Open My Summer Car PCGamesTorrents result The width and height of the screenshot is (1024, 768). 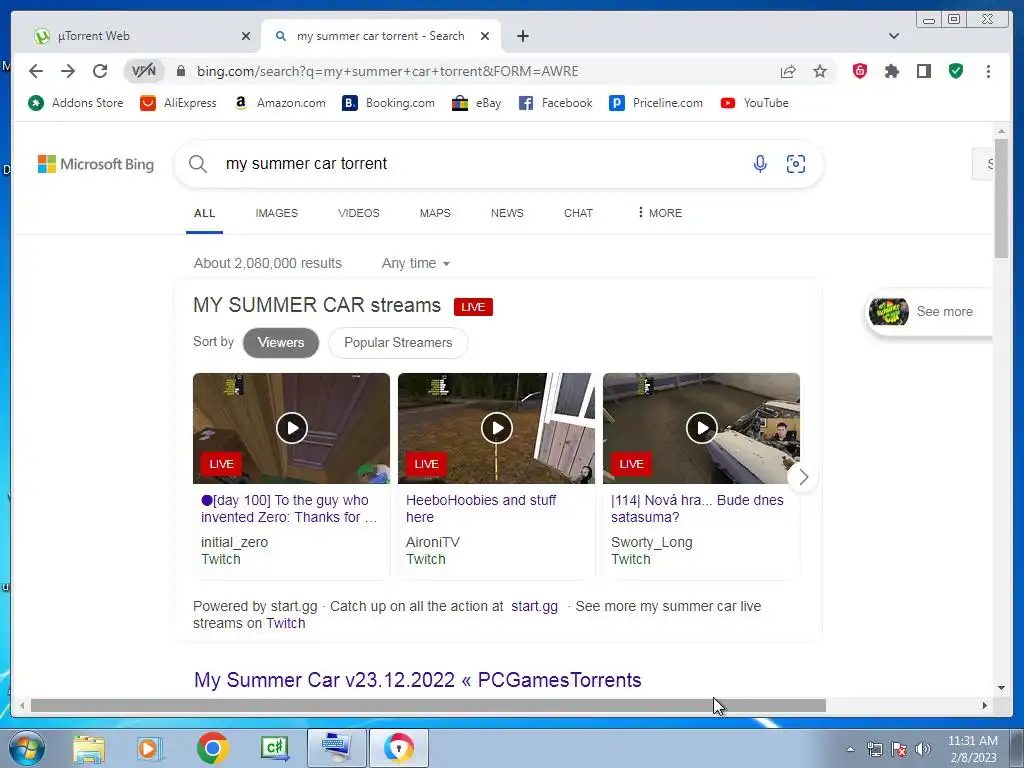click(417, 680)
